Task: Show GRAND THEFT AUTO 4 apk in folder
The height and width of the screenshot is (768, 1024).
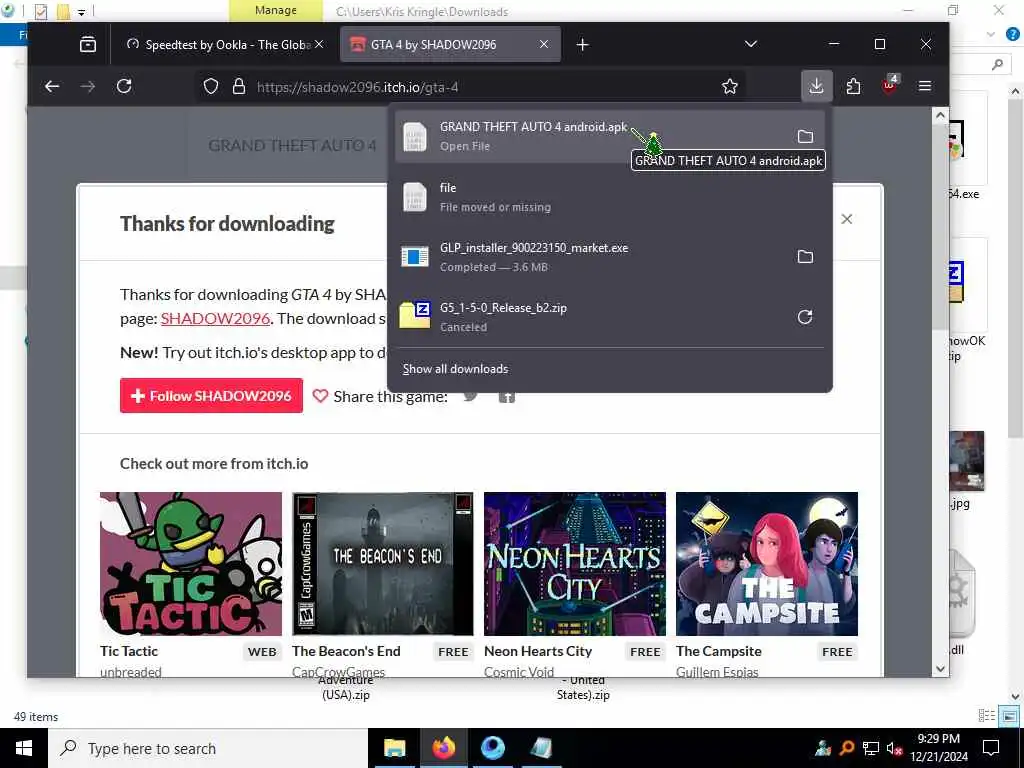Action: 805,136
